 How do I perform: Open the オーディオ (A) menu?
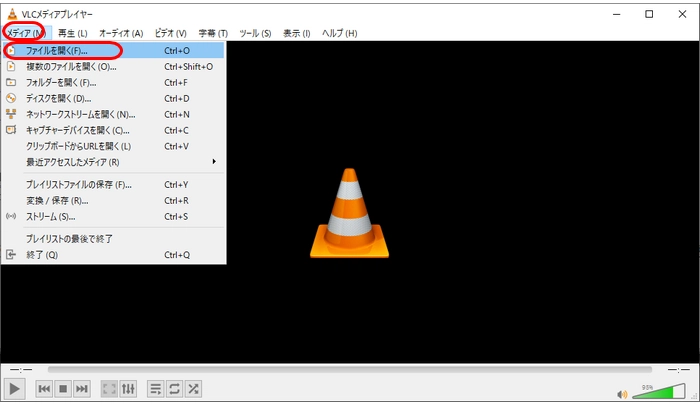[121, 33]
